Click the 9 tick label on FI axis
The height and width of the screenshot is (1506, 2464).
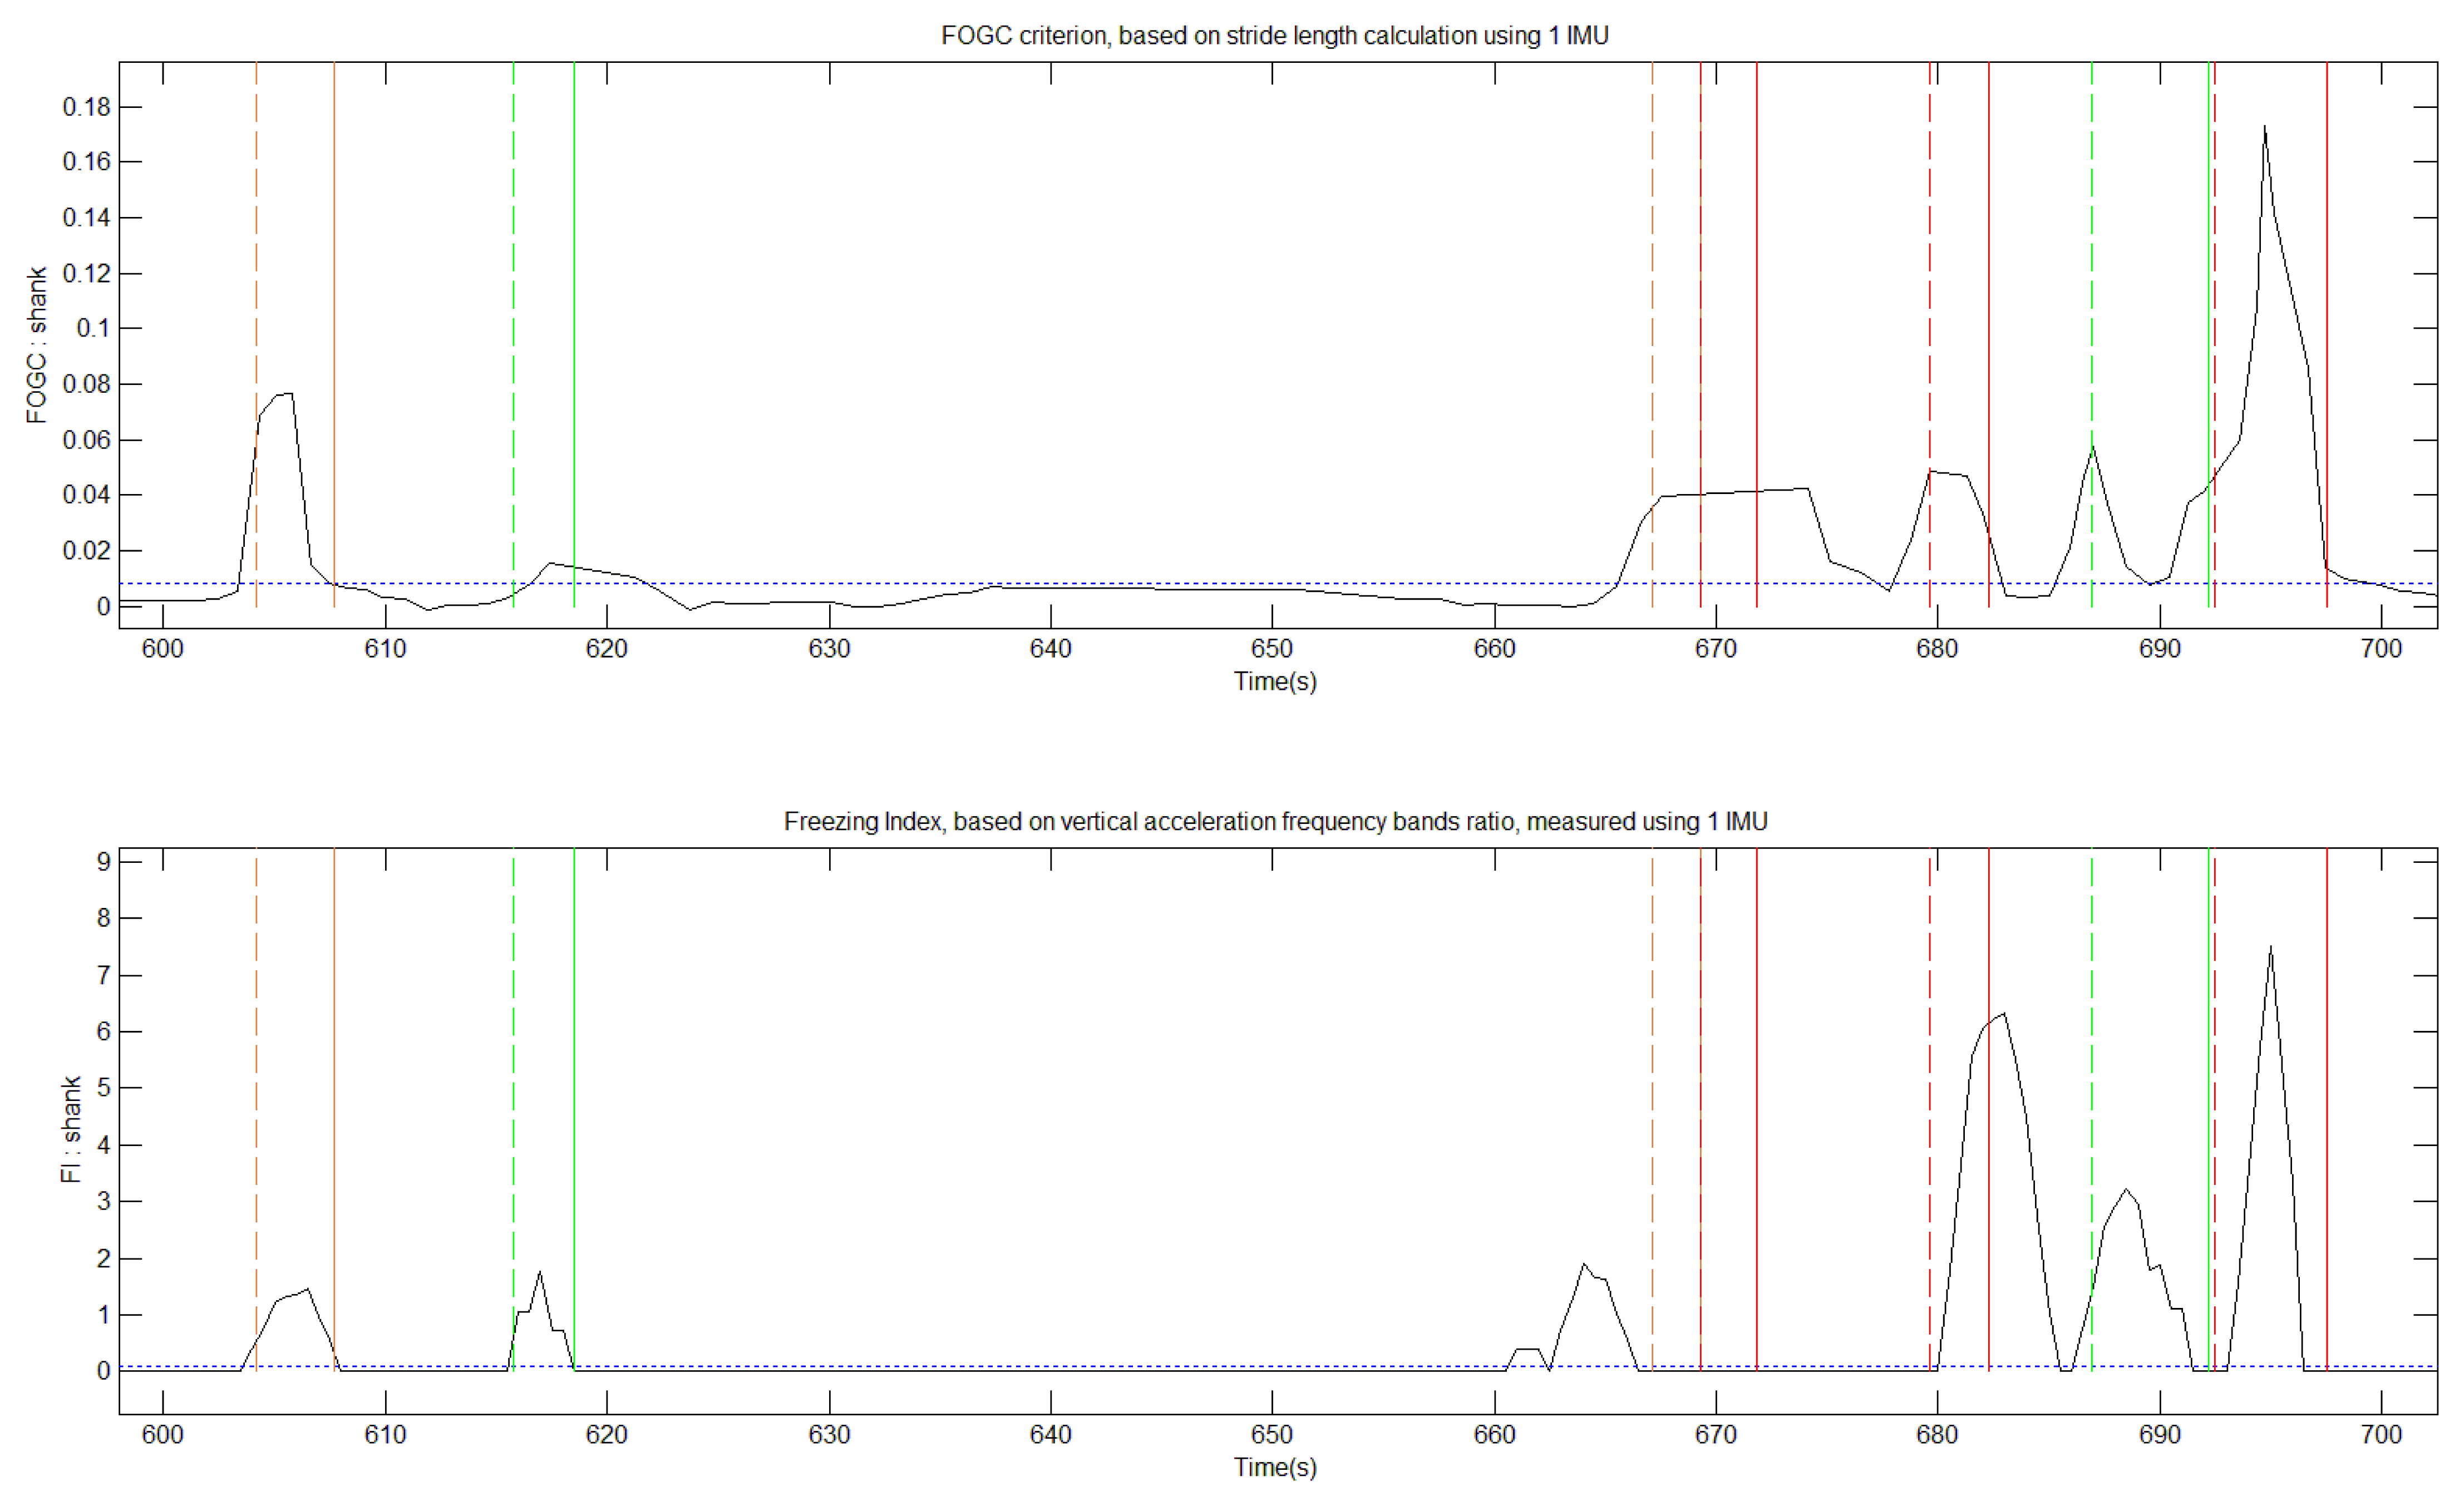[x=103, y=862]
